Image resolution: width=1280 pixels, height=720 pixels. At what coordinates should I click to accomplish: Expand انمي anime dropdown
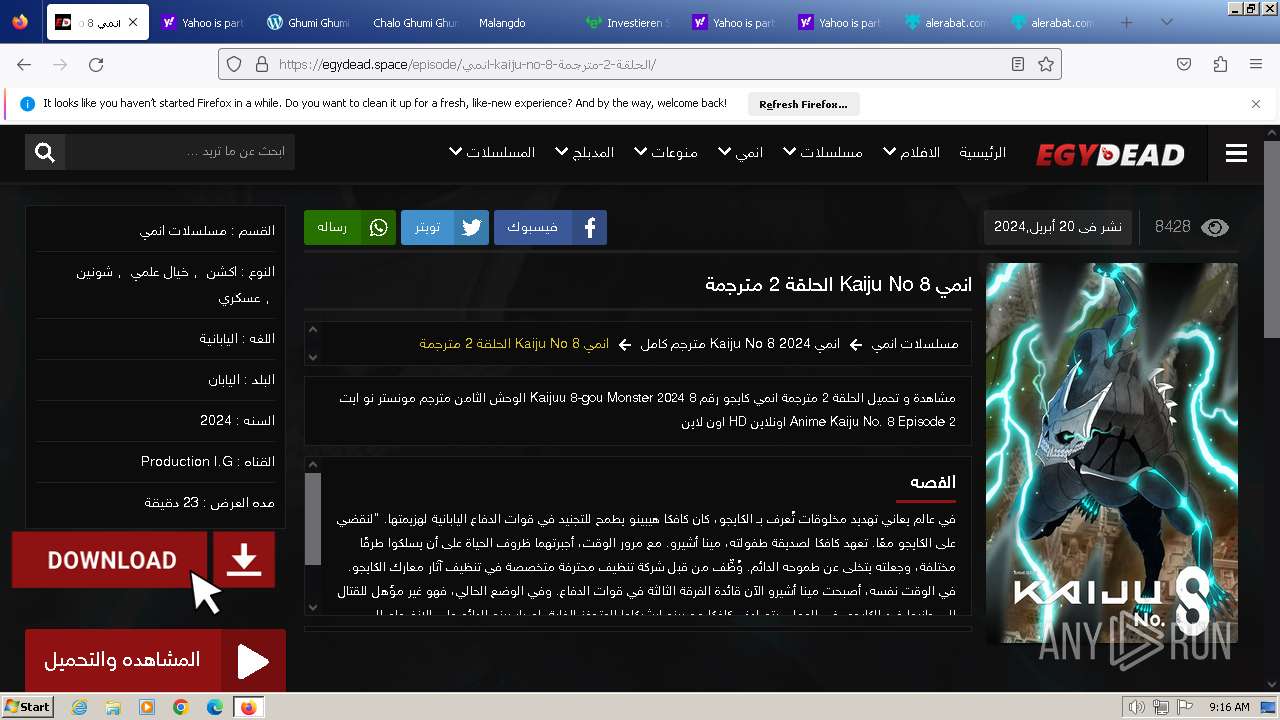click(x=740, y=153)
